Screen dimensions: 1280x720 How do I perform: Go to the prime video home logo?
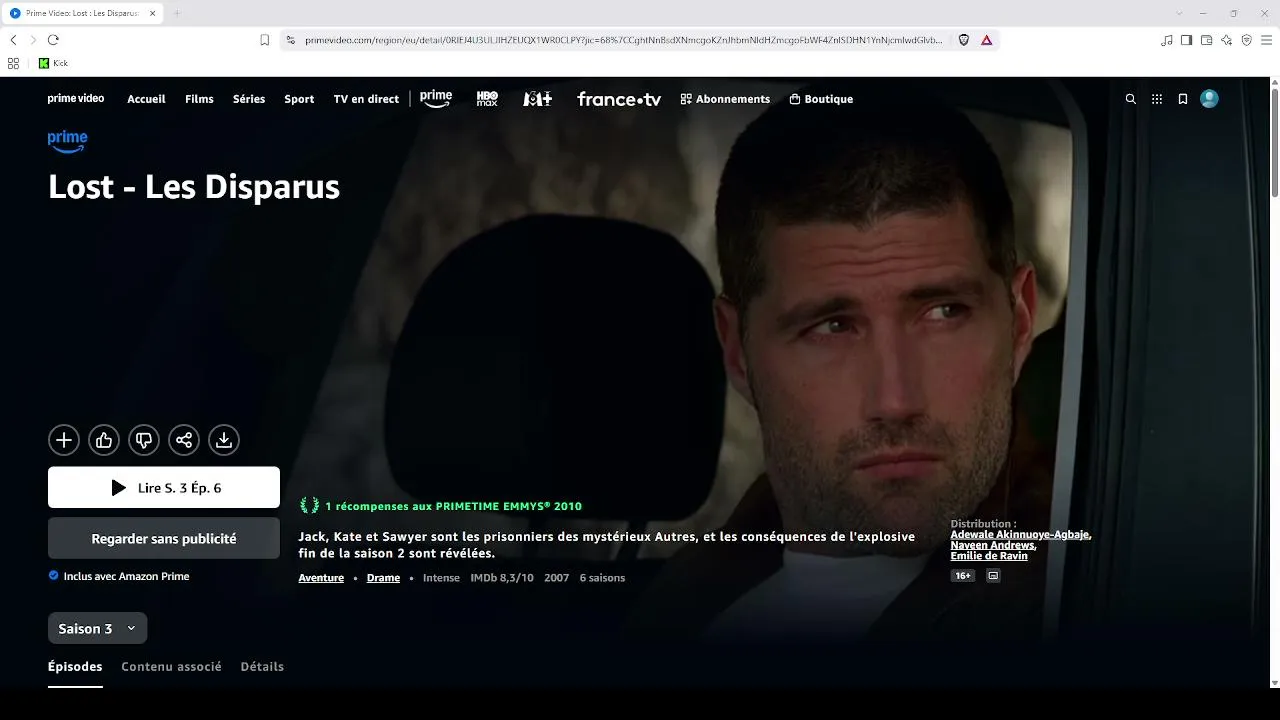pyautogui.click(x=76, y=99)
